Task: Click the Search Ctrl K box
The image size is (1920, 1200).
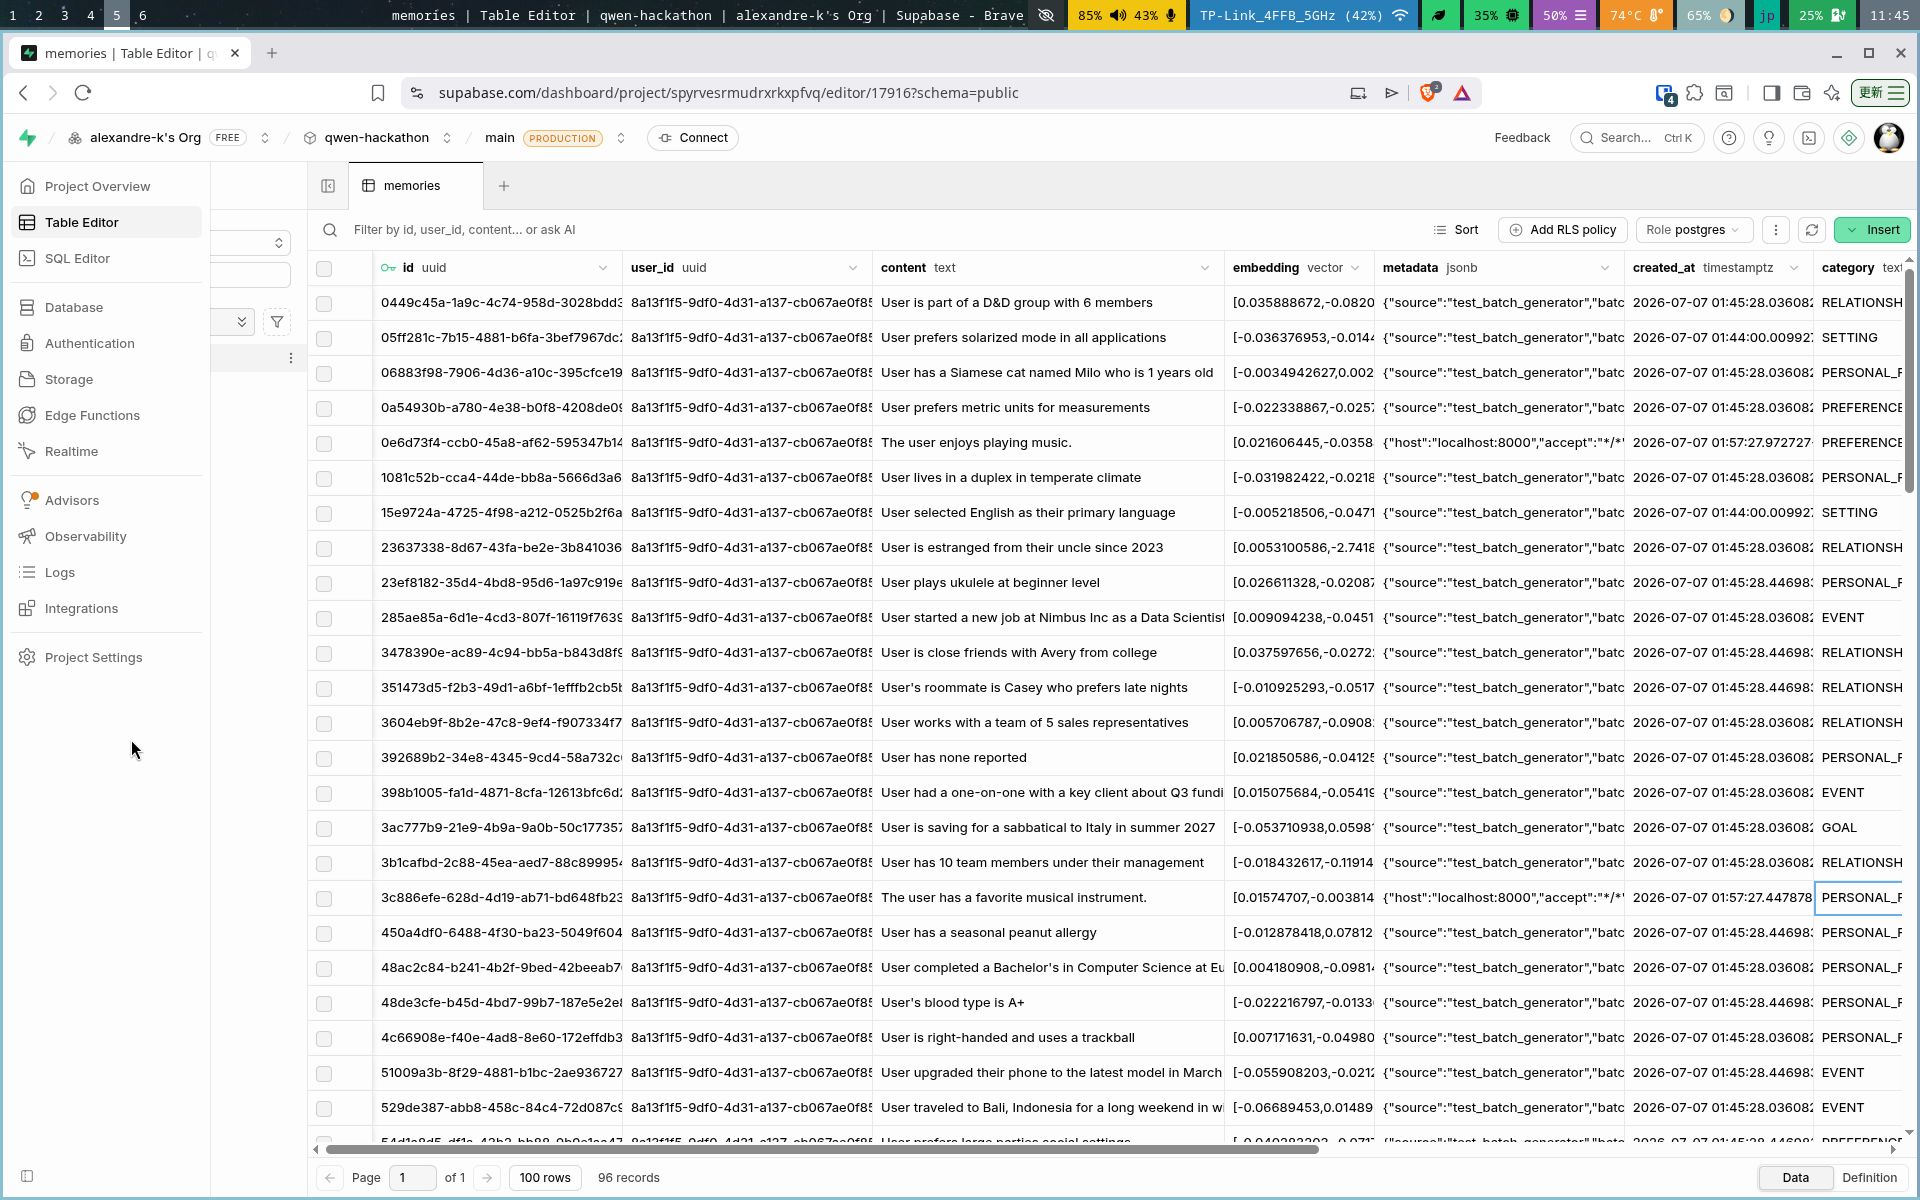Action: point(1636,138)
